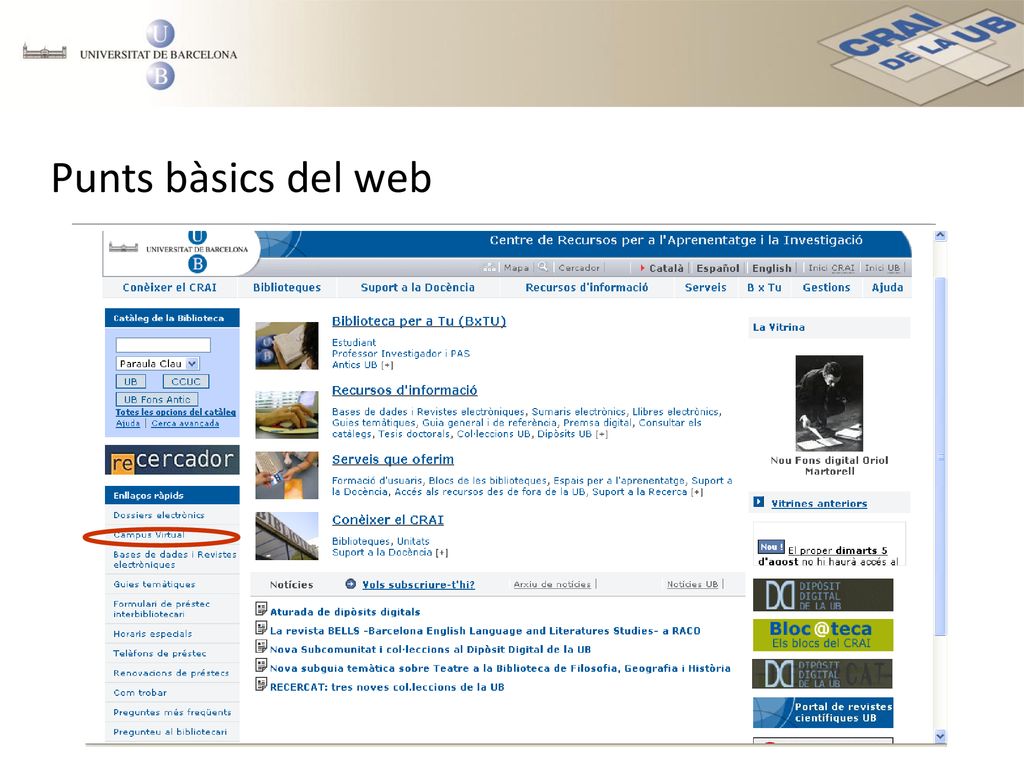Open the Conèixer el CRAI menu
1024x768 pixels.
pyautogui.click(x=170, y=287)
